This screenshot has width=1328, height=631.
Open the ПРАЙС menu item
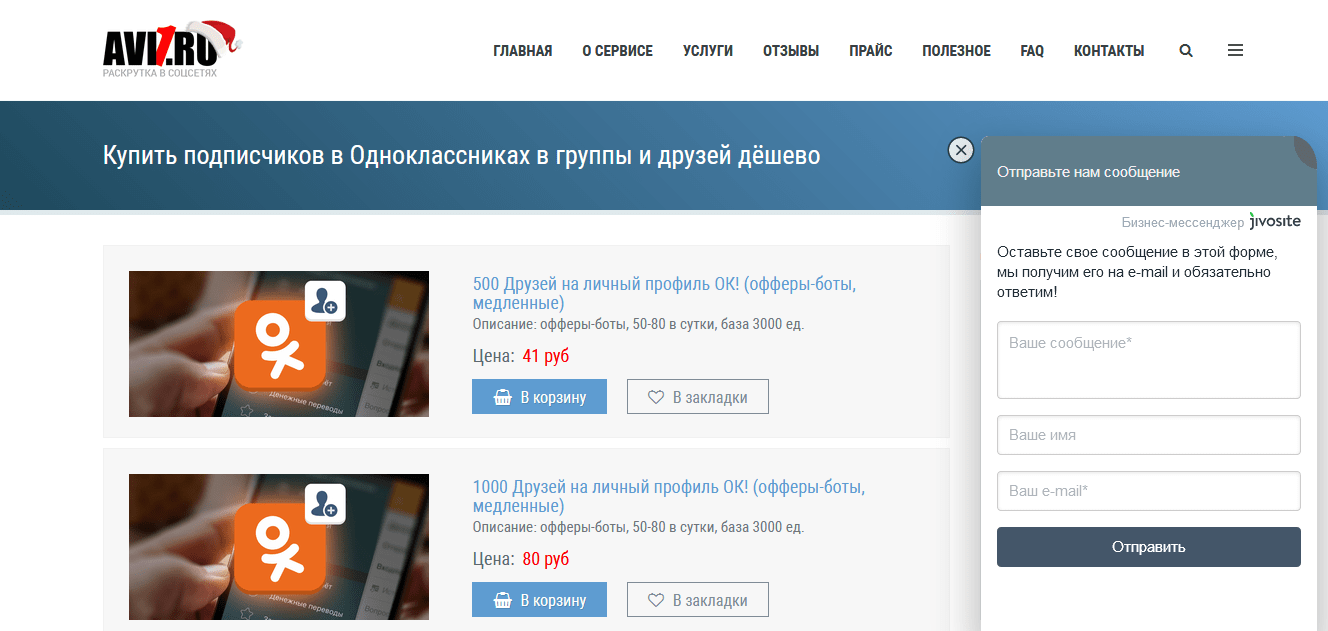(x=871, y=51)
